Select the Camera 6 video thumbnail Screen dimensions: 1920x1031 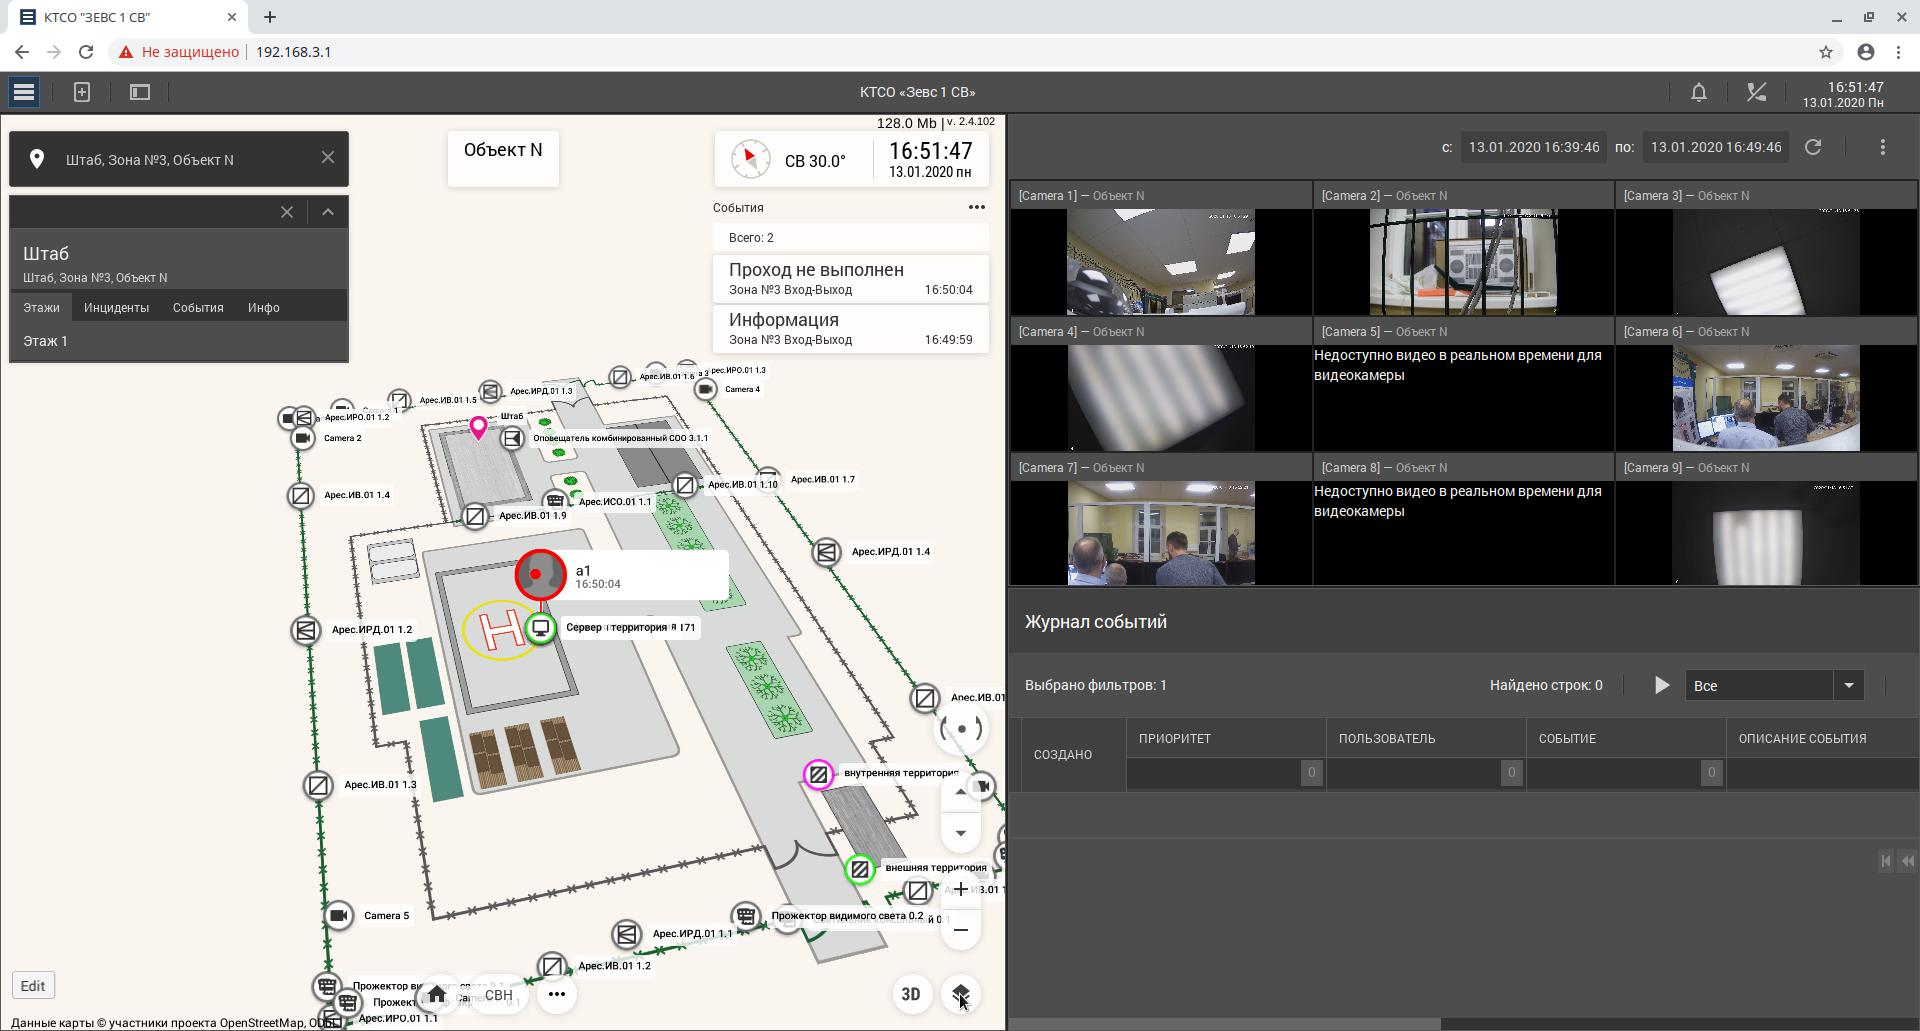point(1765,398)
